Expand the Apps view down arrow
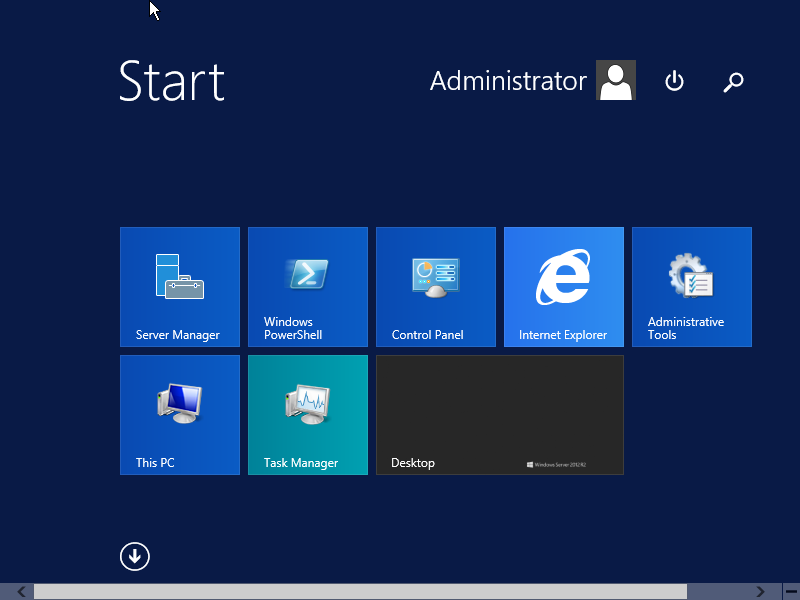 pyautogui.click(x=134, y=556)
